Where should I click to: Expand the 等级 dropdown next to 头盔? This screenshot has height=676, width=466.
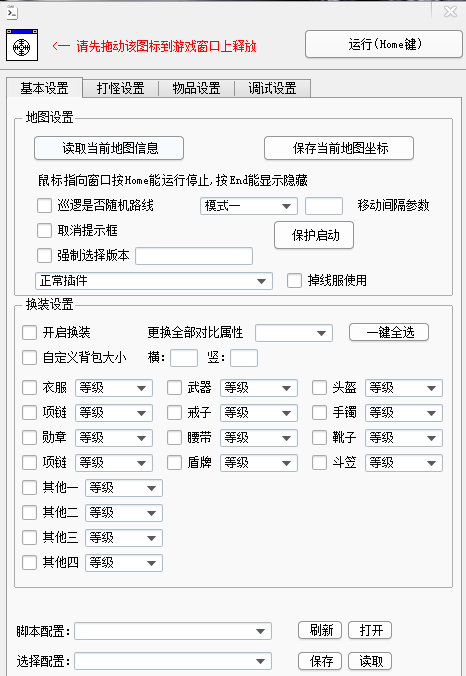point(403,388)
